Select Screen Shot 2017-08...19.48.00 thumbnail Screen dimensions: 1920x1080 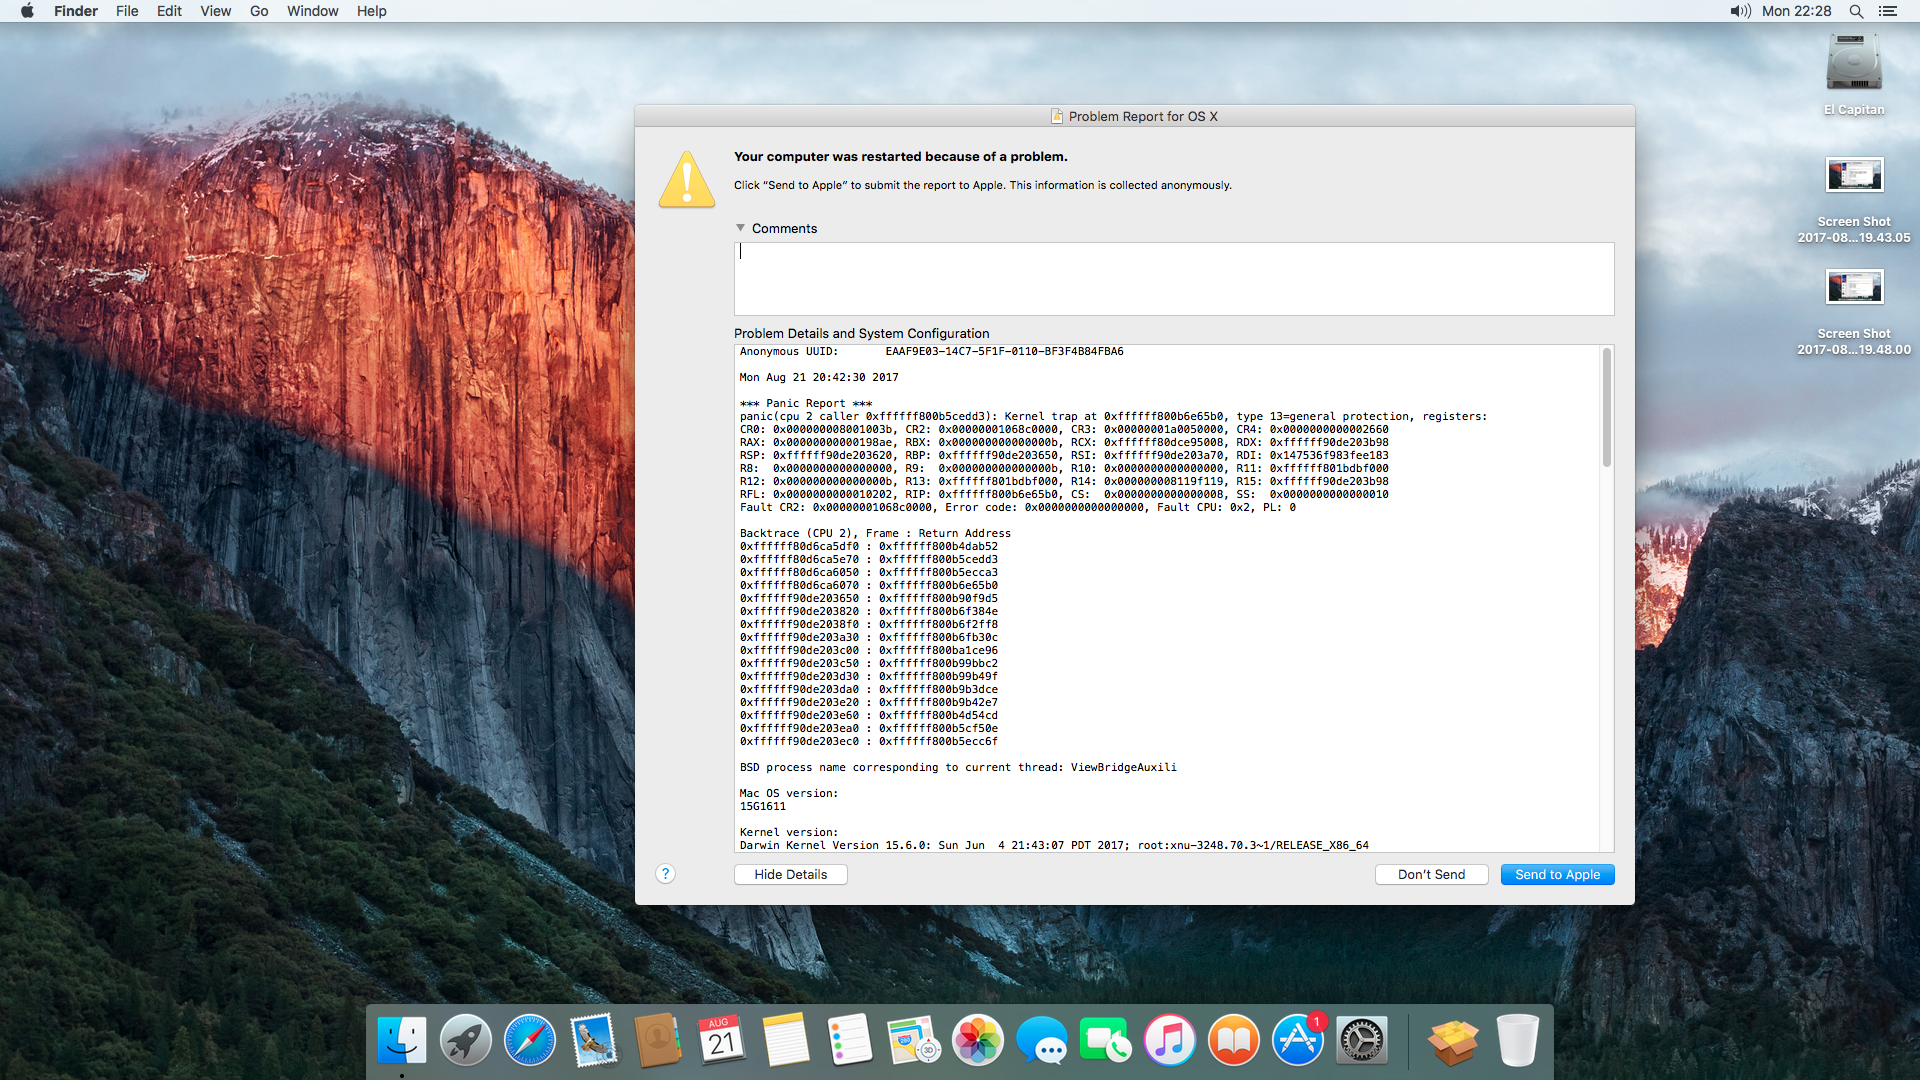tap(1854, 287)
